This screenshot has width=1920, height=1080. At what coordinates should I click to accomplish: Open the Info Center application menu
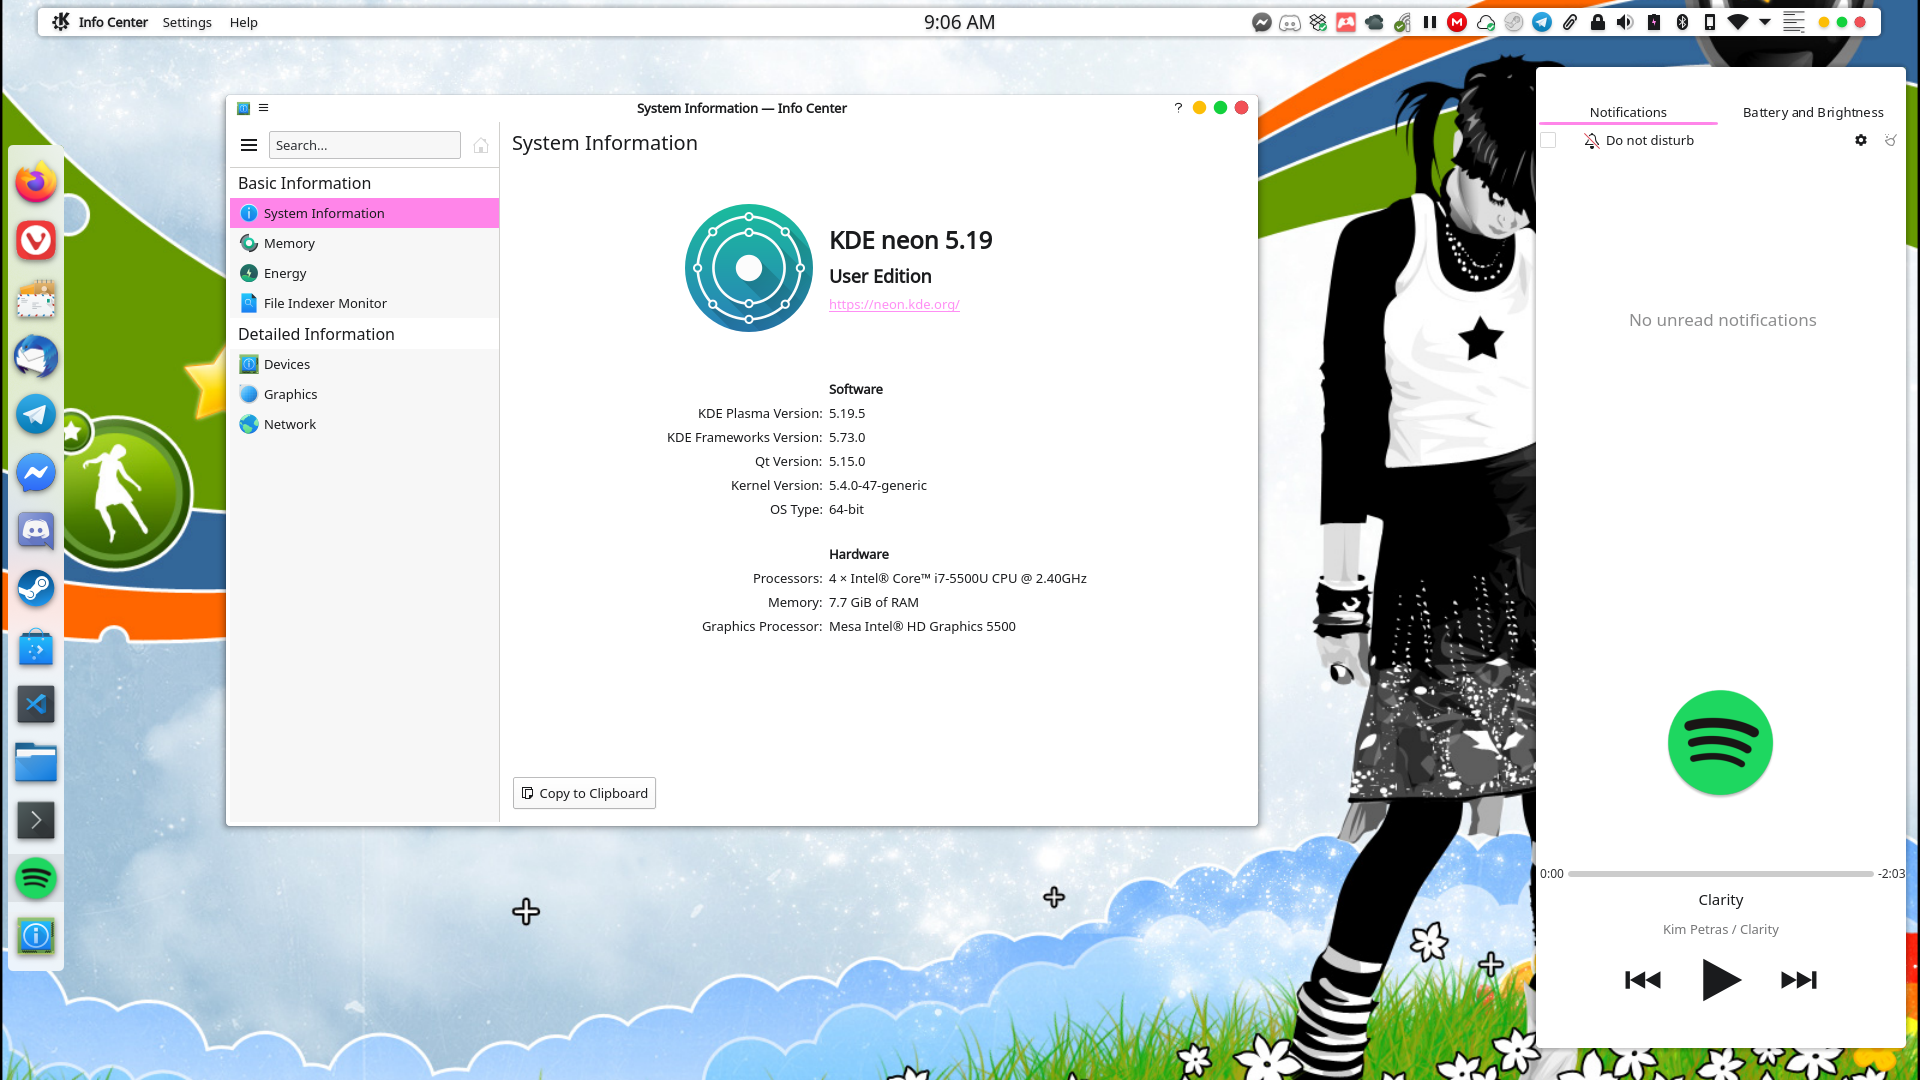112,22
